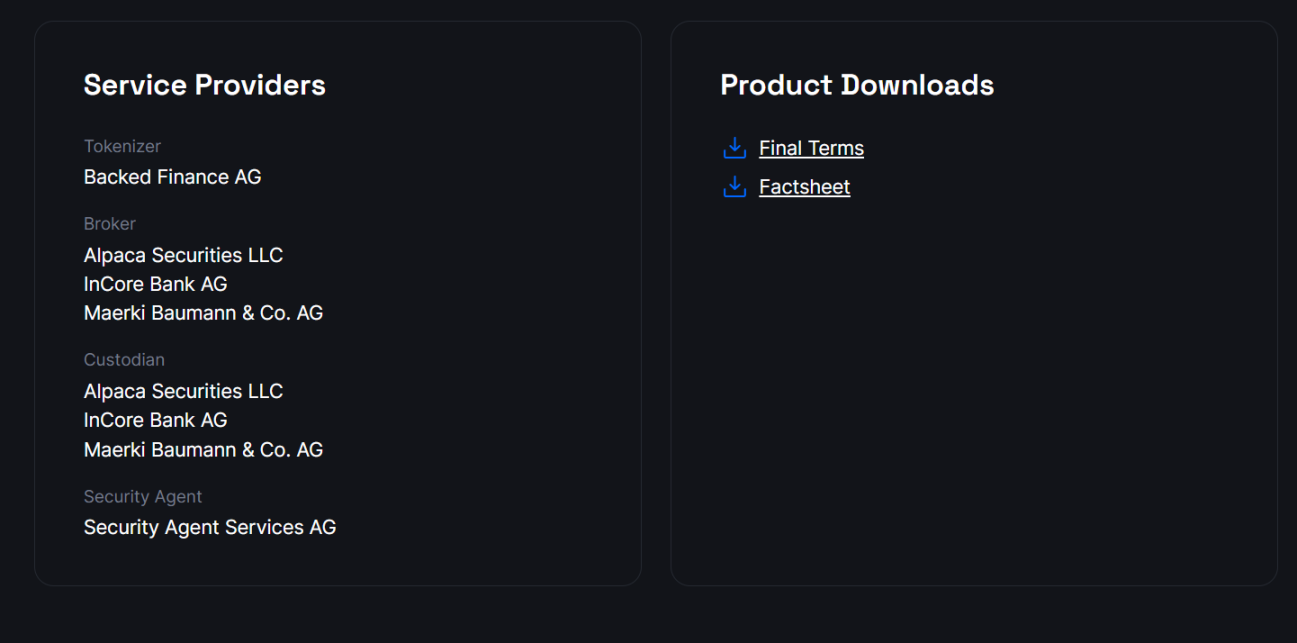Viewport: 1297px width, 643px height.
Task: Select the Security Agent label
Action: click(x=143, y=496)
